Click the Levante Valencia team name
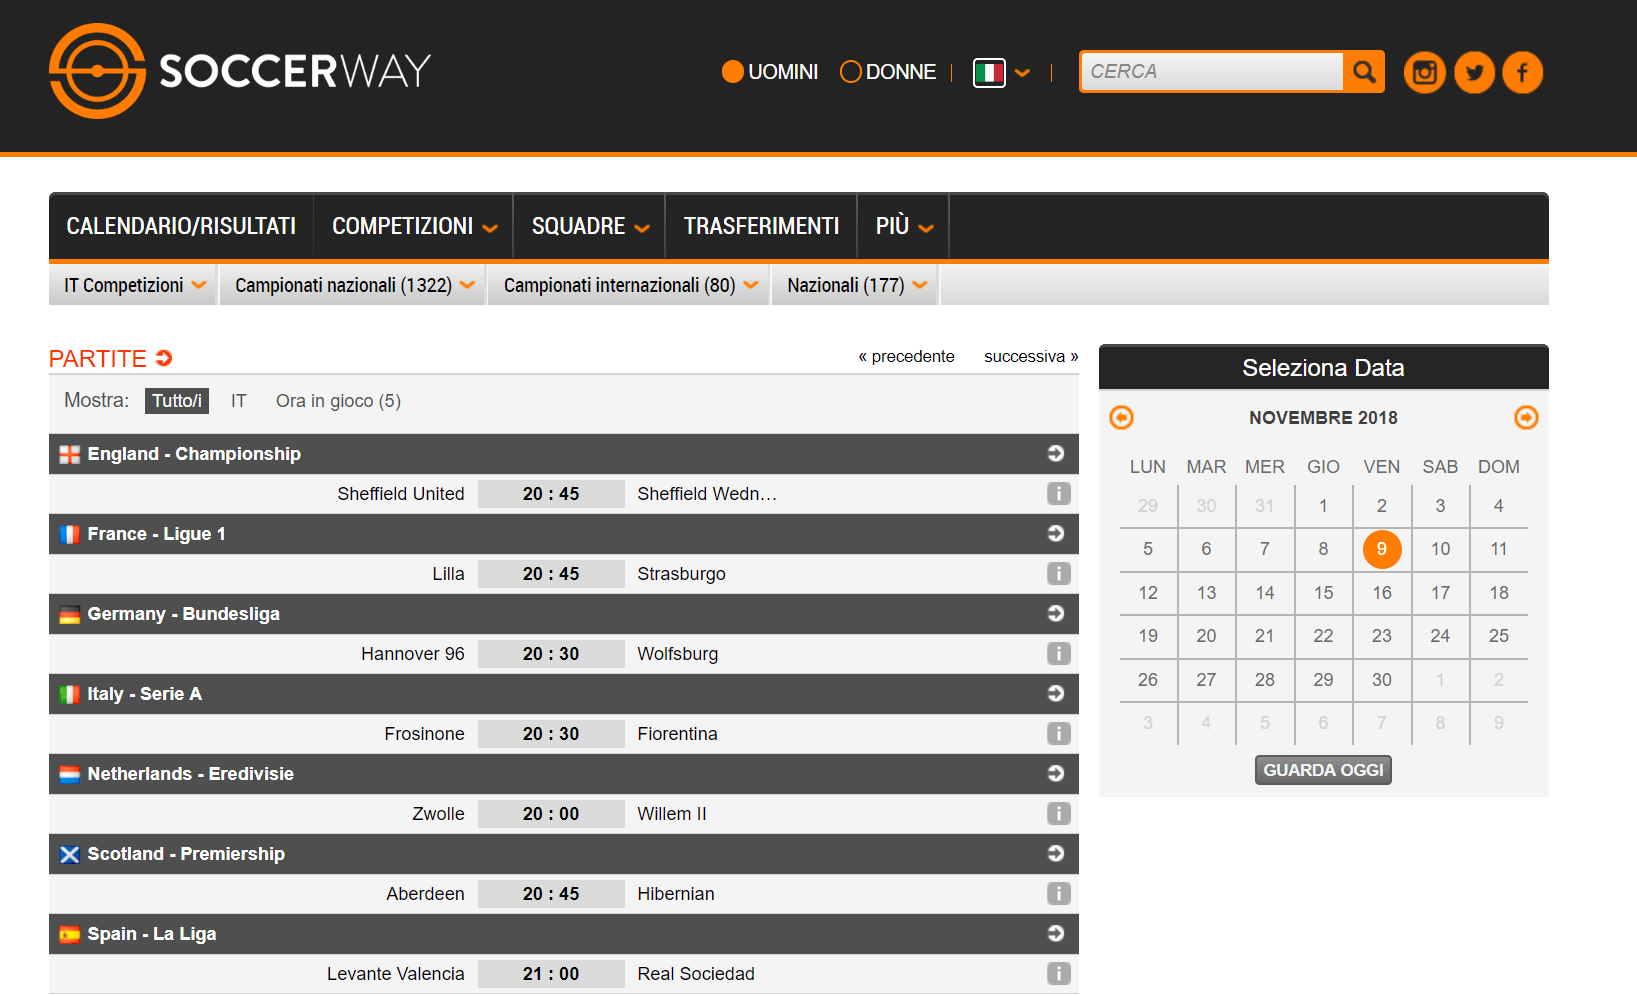Viewport: 1637px width, 996px height. 395,973
